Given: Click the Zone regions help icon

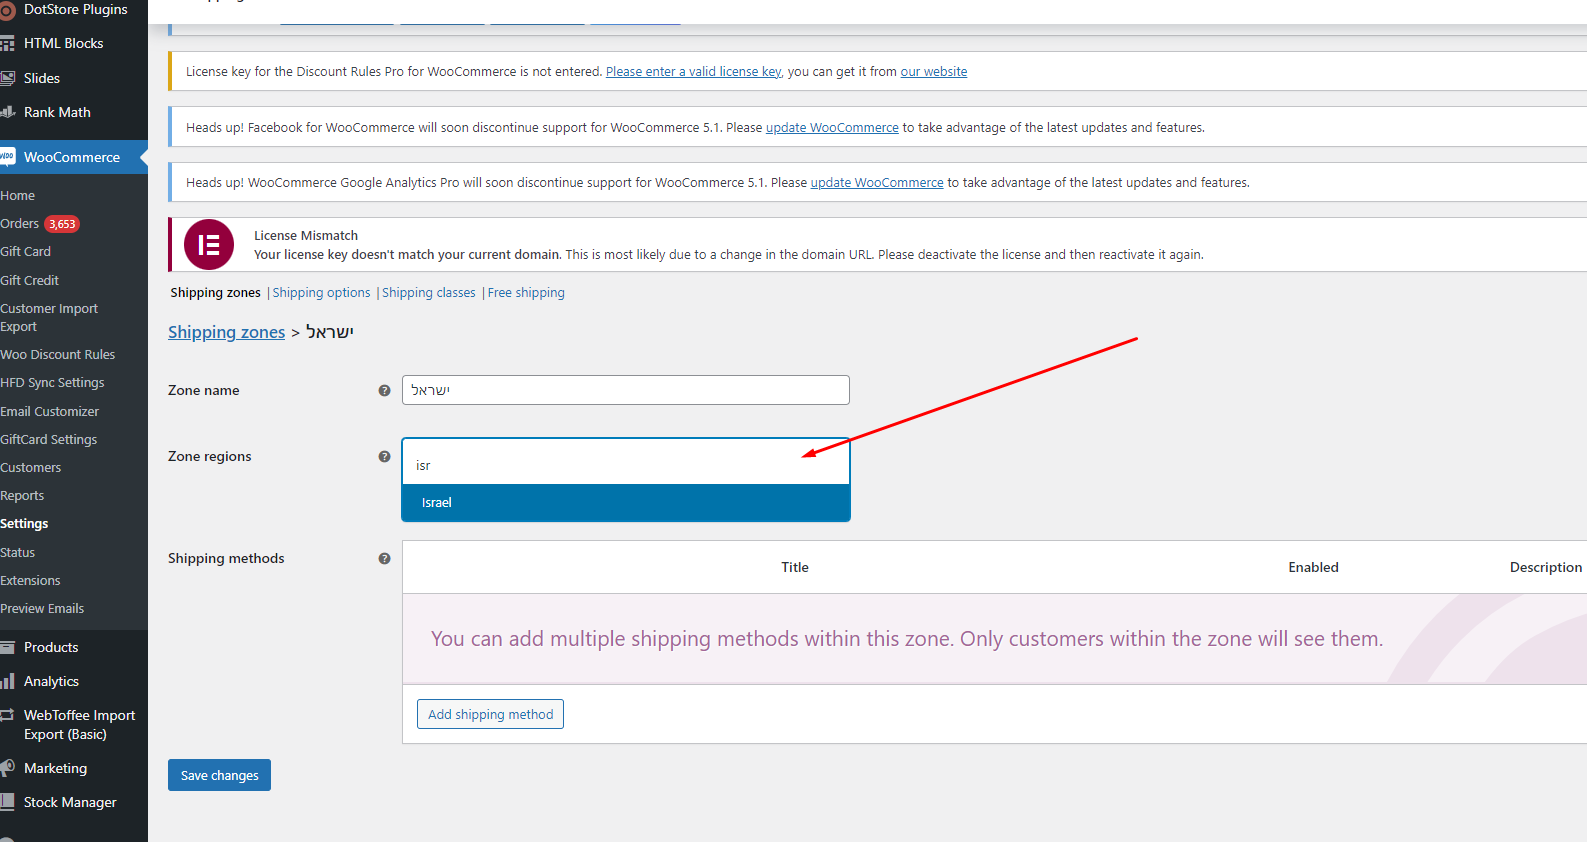Looking at the screenshot, I should (384, 457).
